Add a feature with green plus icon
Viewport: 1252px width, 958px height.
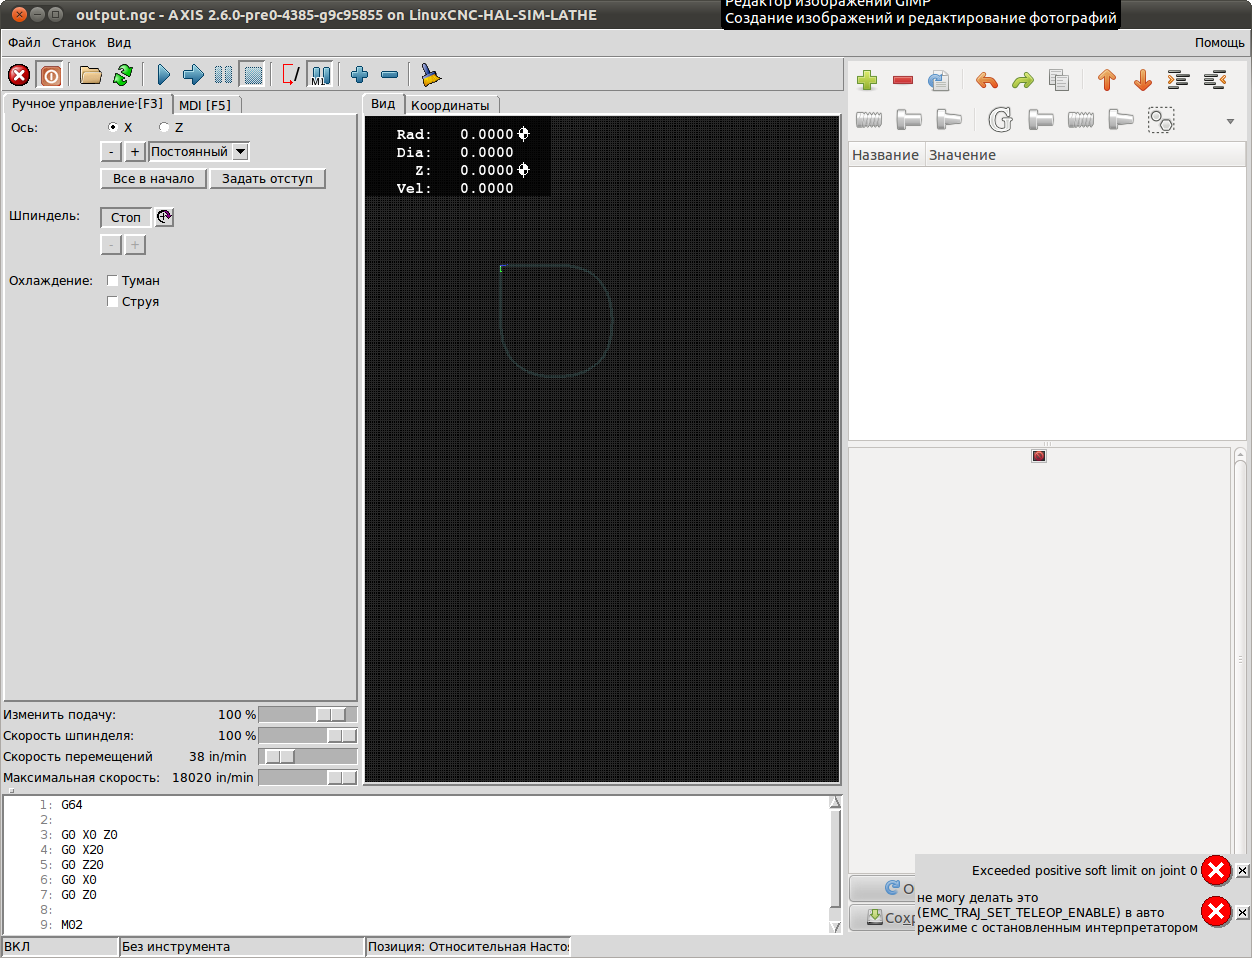867,80
